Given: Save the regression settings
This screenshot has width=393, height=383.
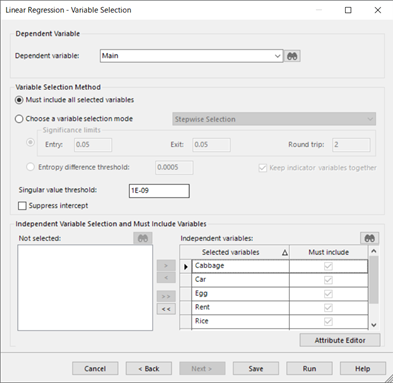Looking at the screenshot, I should click(256, 369).
